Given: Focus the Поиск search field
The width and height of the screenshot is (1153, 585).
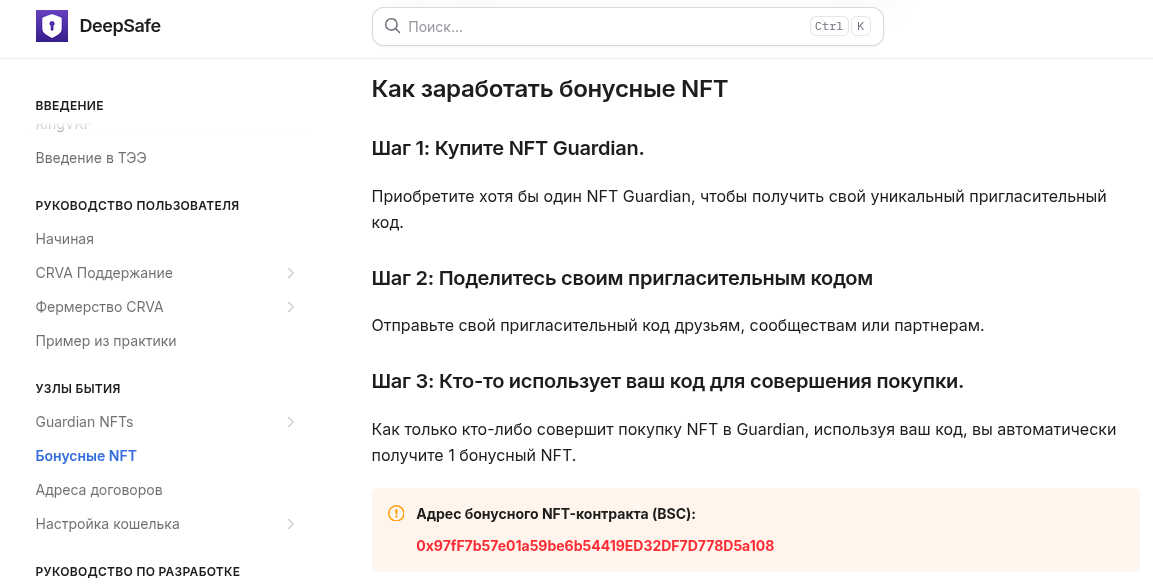Looking at the screenshot, I should 600,27.
